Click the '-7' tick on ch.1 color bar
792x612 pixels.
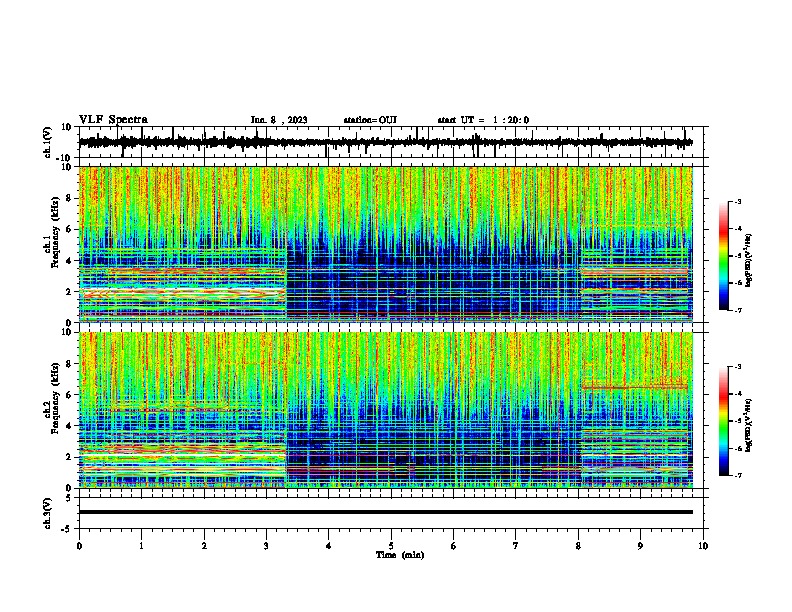click(737, 310)
